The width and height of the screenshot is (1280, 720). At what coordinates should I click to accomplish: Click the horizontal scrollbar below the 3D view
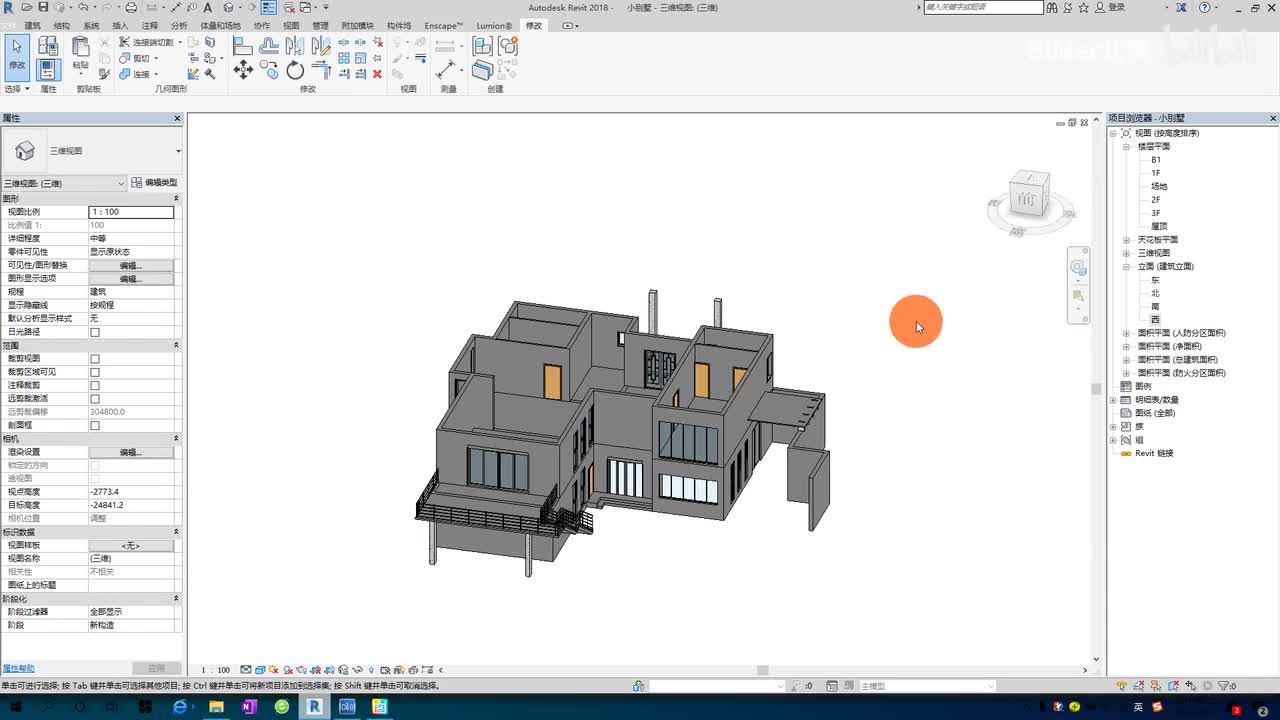[762, 670]
